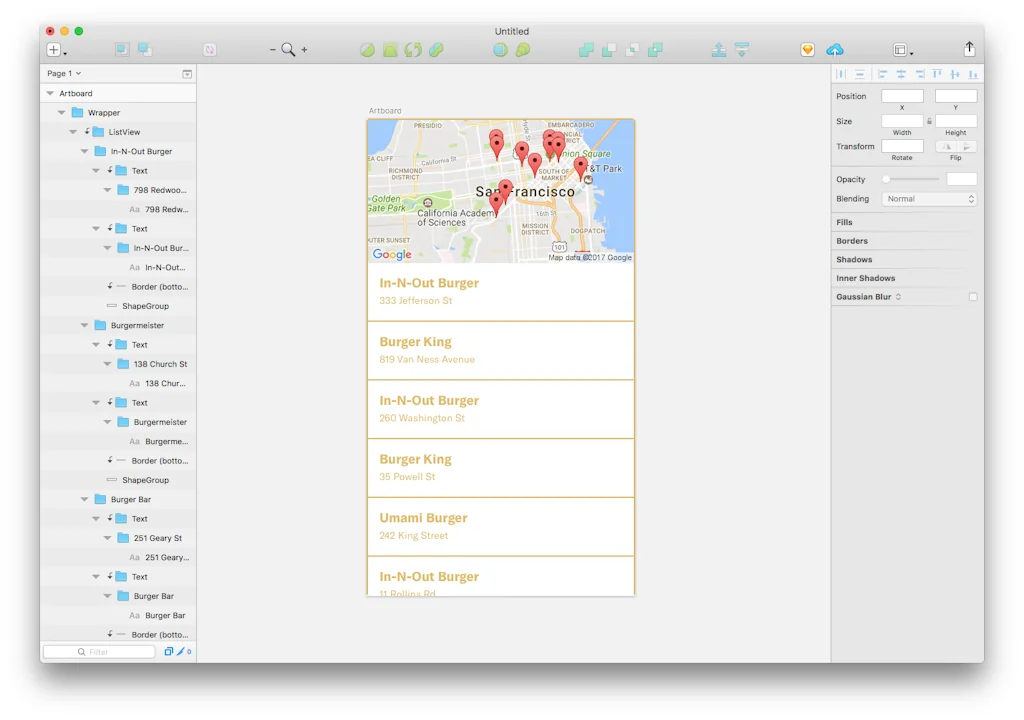
Task: Expand the Fills section header
Action: [x=845, y=222]
